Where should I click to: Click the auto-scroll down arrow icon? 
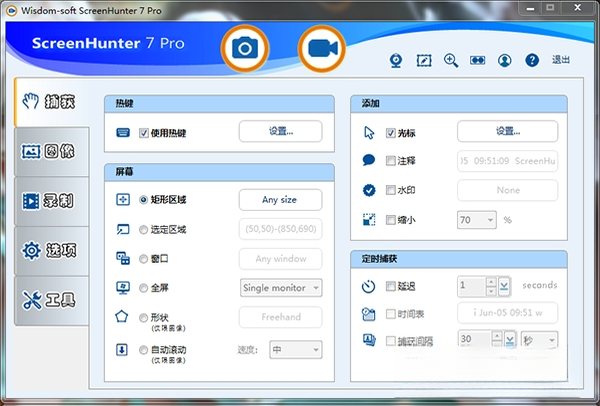point(122,349)
